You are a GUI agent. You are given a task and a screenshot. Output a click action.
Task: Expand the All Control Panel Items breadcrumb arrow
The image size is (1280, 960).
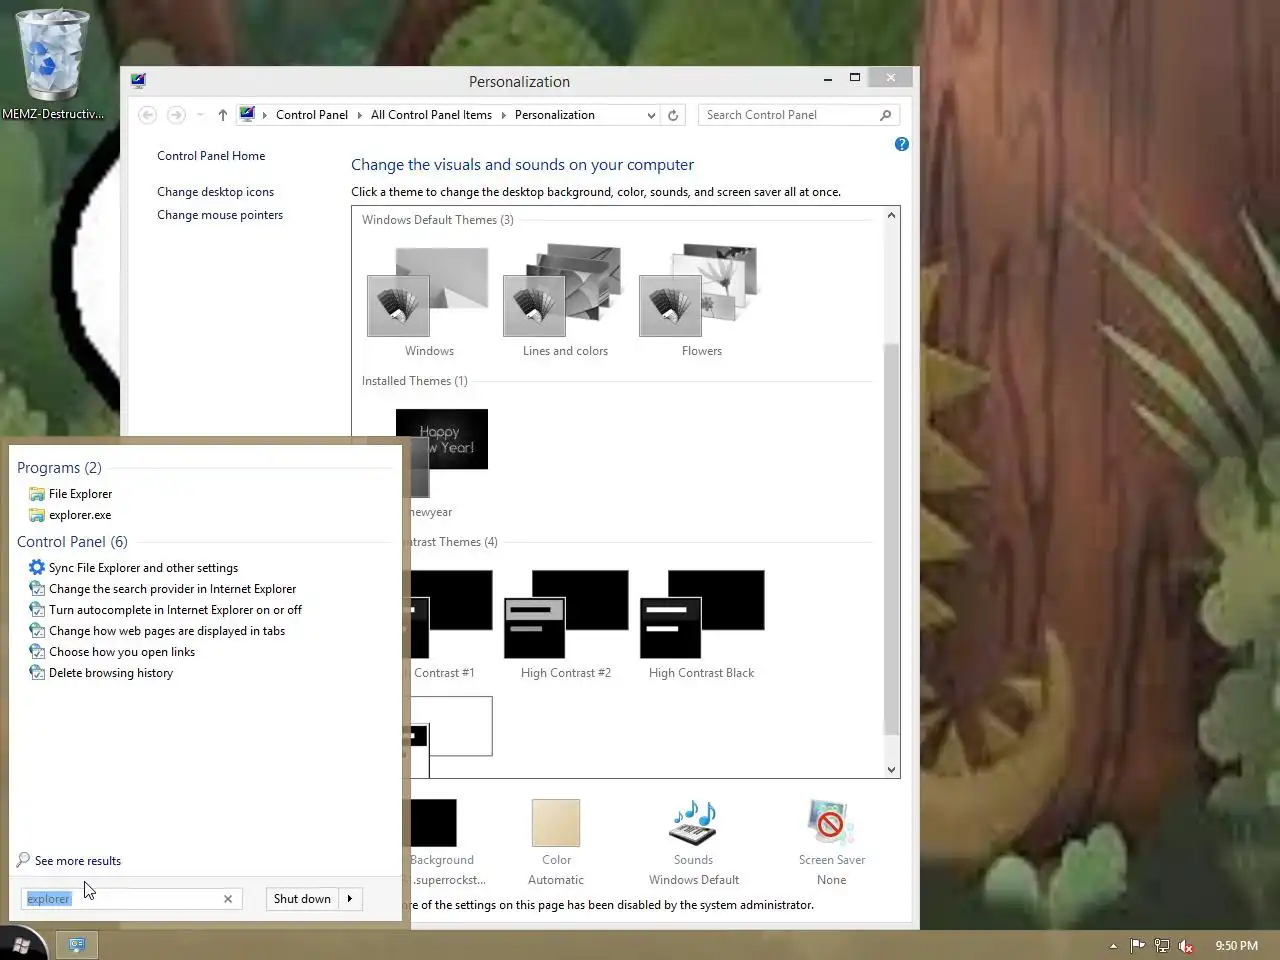pyautogui.click(x=503, y=115)
